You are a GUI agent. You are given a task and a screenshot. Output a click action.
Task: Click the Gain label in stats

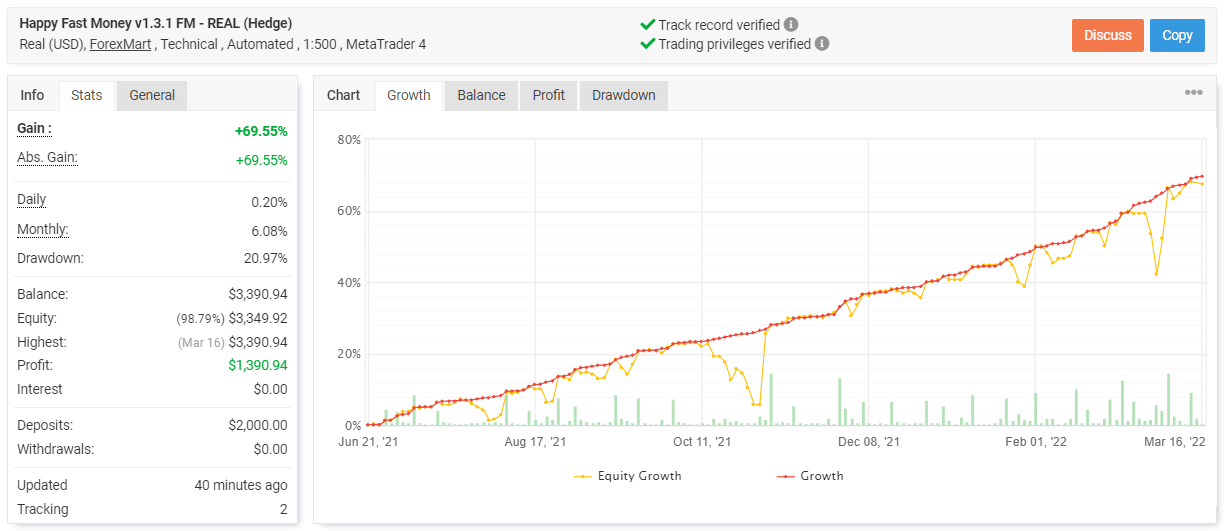coord(34,129)
